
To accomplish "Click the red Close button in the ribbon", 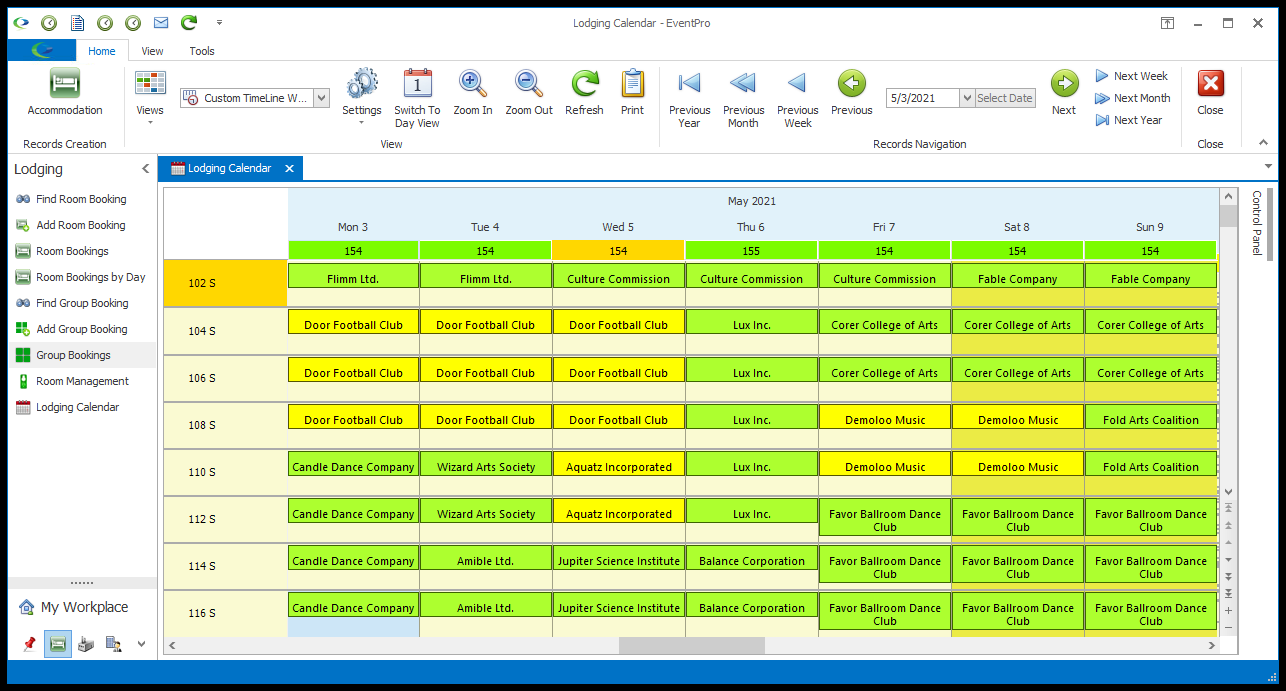I will (1210, 93).
